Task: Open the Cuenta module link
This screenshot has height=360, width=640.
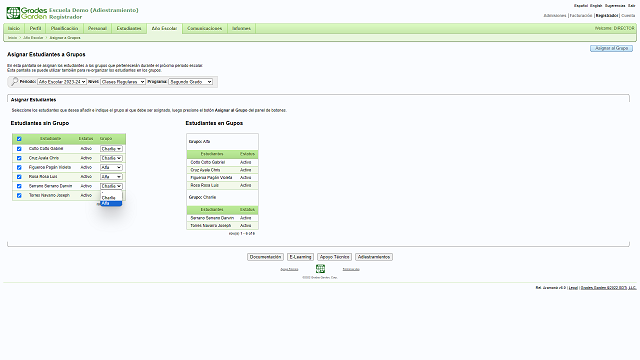Action: tap(628, 16)
